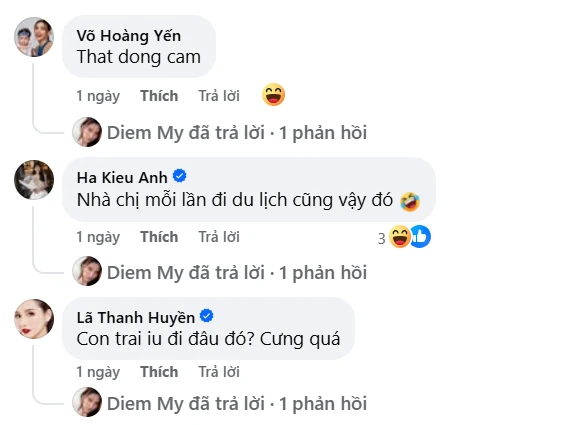Click the haha reaction on Võ Hoàng Yến's comment

[273, 95]
